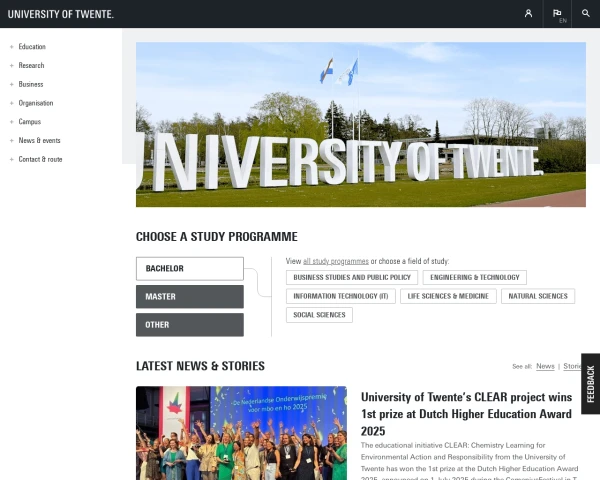
Task: Open the News & events menu item
Action: 39,140
